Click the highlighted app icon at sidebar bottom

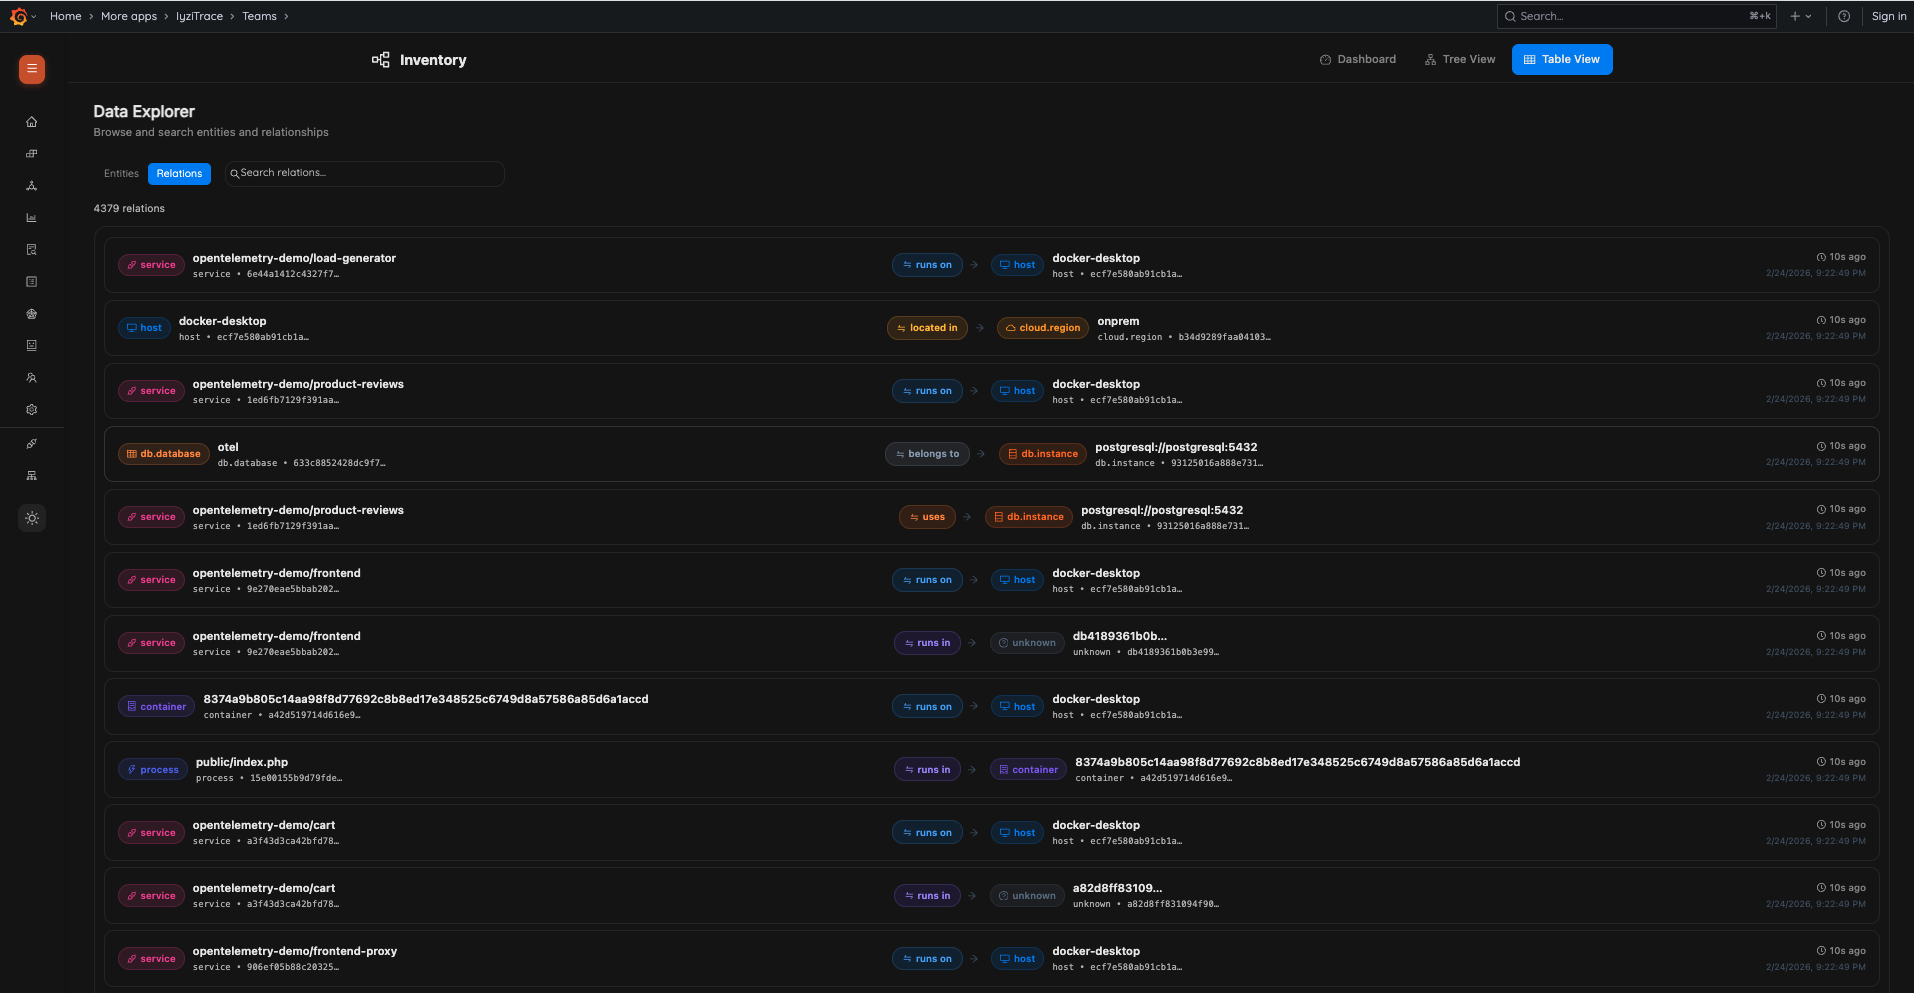(x=31, y=518)
